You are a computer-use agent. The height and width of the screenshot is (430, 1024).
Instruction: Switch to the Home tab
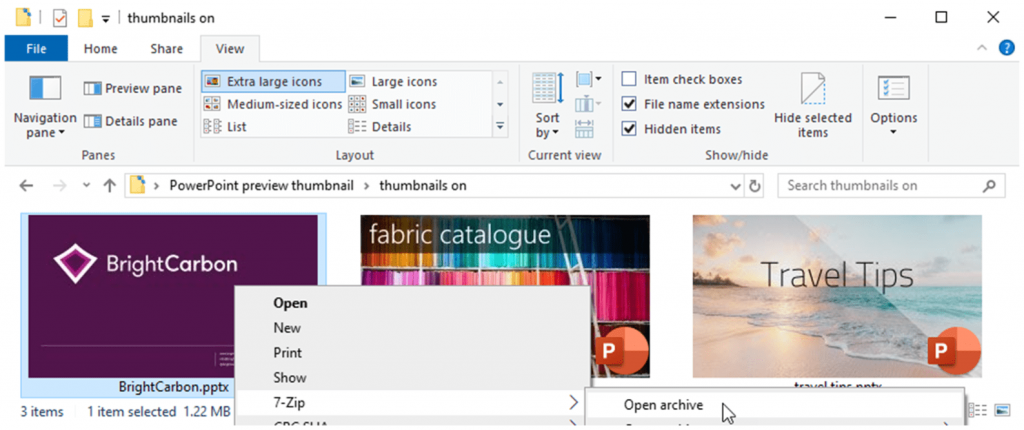pyautogui.click(x=101, y=48)
